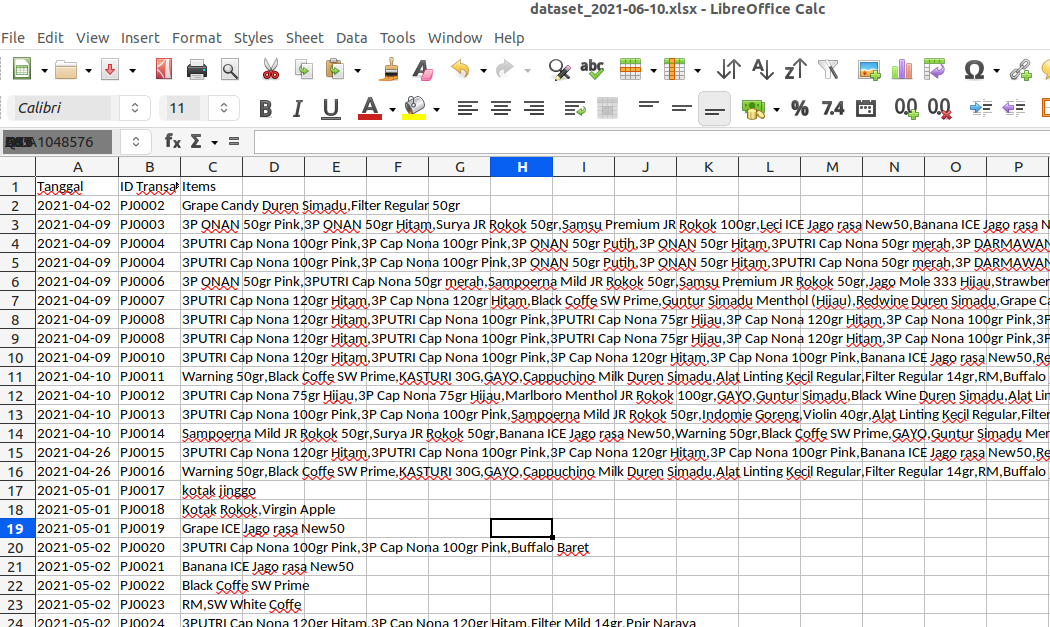Toggle Wrap Text
The image size is (1050, 627).
click(x=575, y=108)
